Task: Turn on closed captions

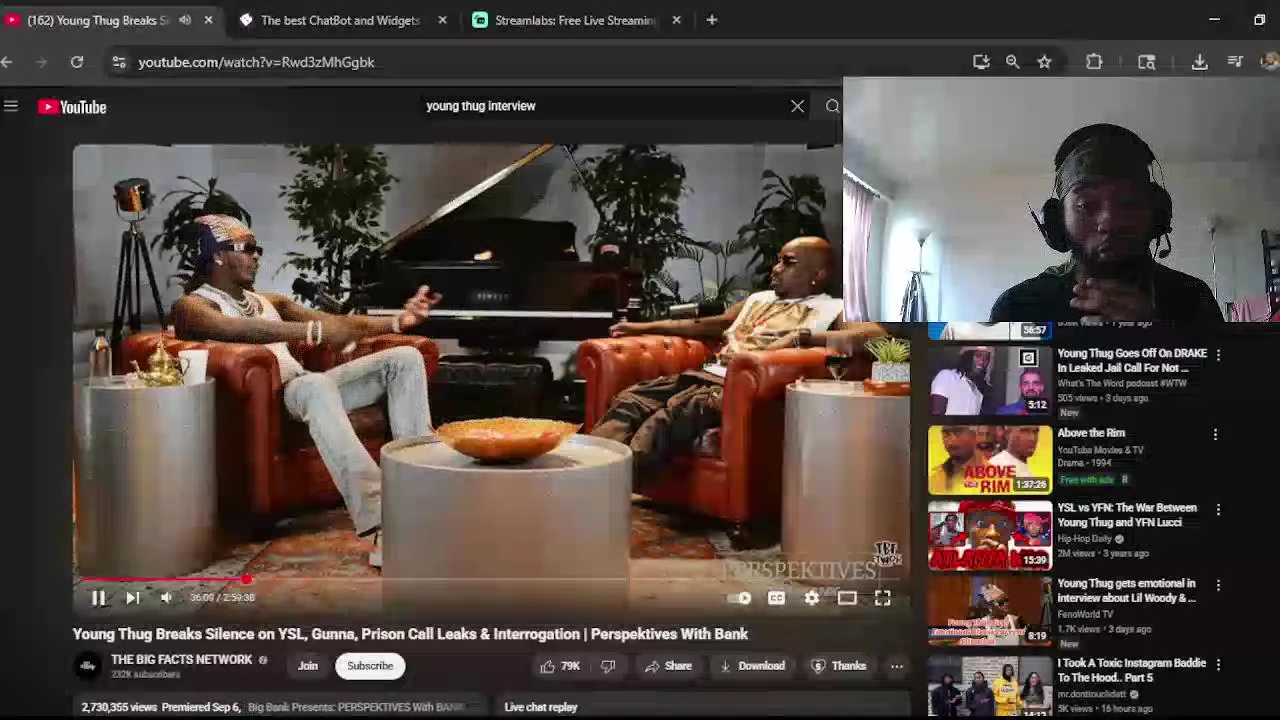Action: click(x=776, y=598)
